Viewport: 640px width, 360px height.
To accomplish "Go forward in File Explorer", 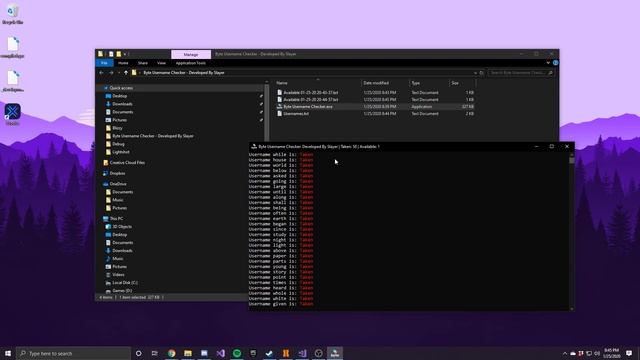I will click(111, 73).
